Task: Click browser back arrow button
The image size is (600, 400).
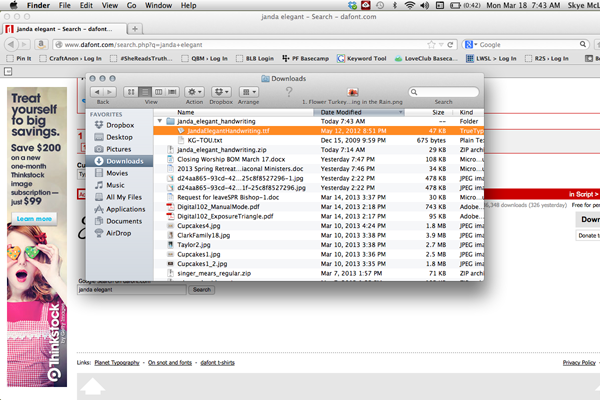Action: [11, 44]
